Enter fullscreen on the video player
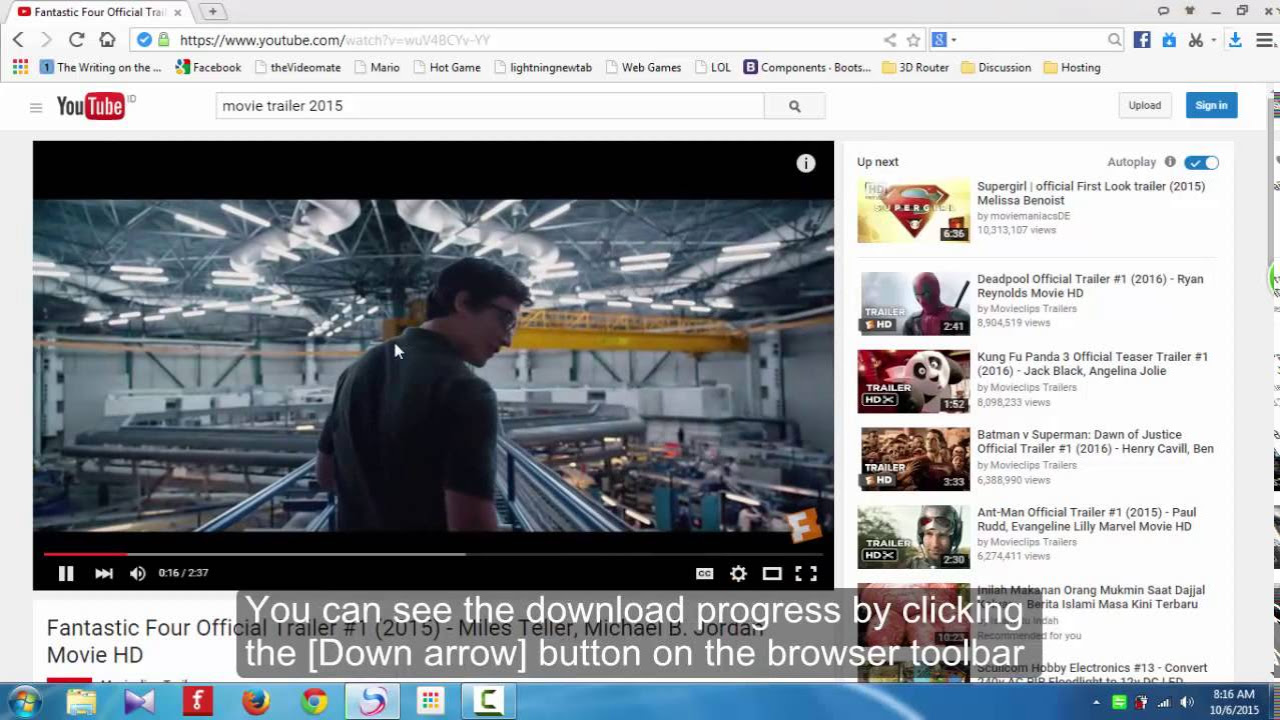The image size is (1280, 720). click(x=806, y=573)
